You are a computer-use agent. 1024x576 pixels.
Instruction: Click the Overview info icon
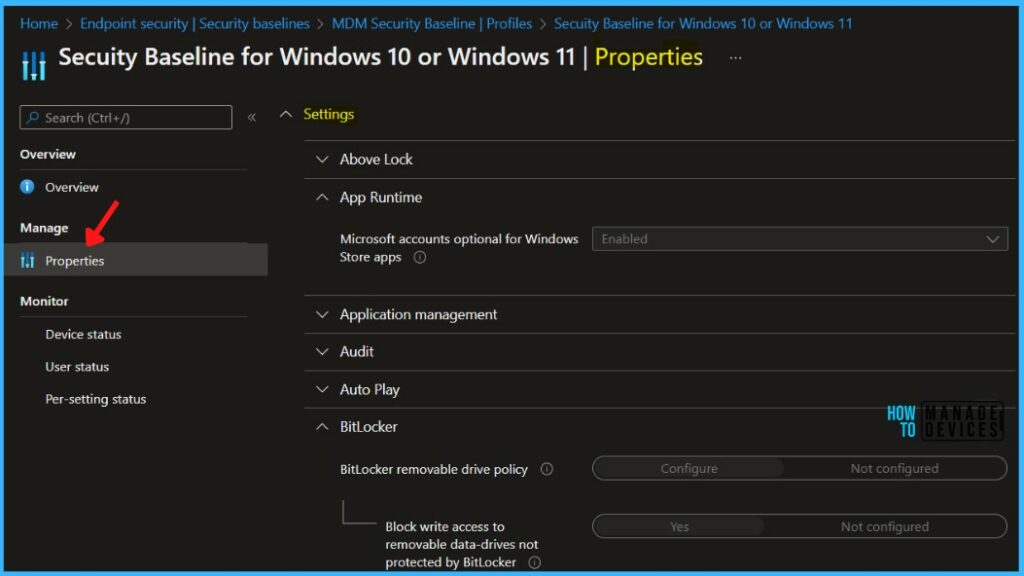point(27,187)
